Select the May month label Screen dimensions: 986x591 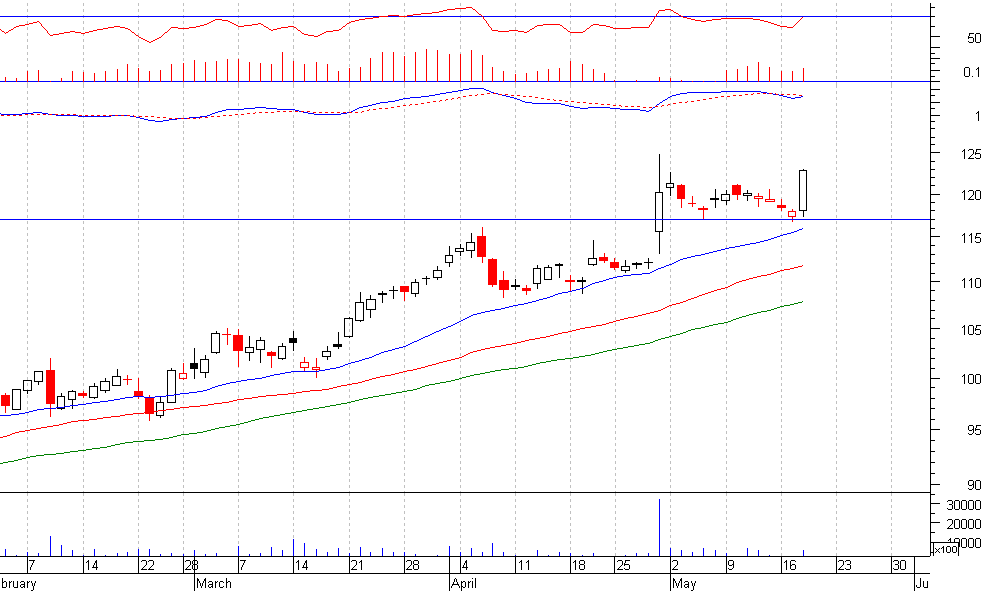pyautogui.click(x=684, y=583)
